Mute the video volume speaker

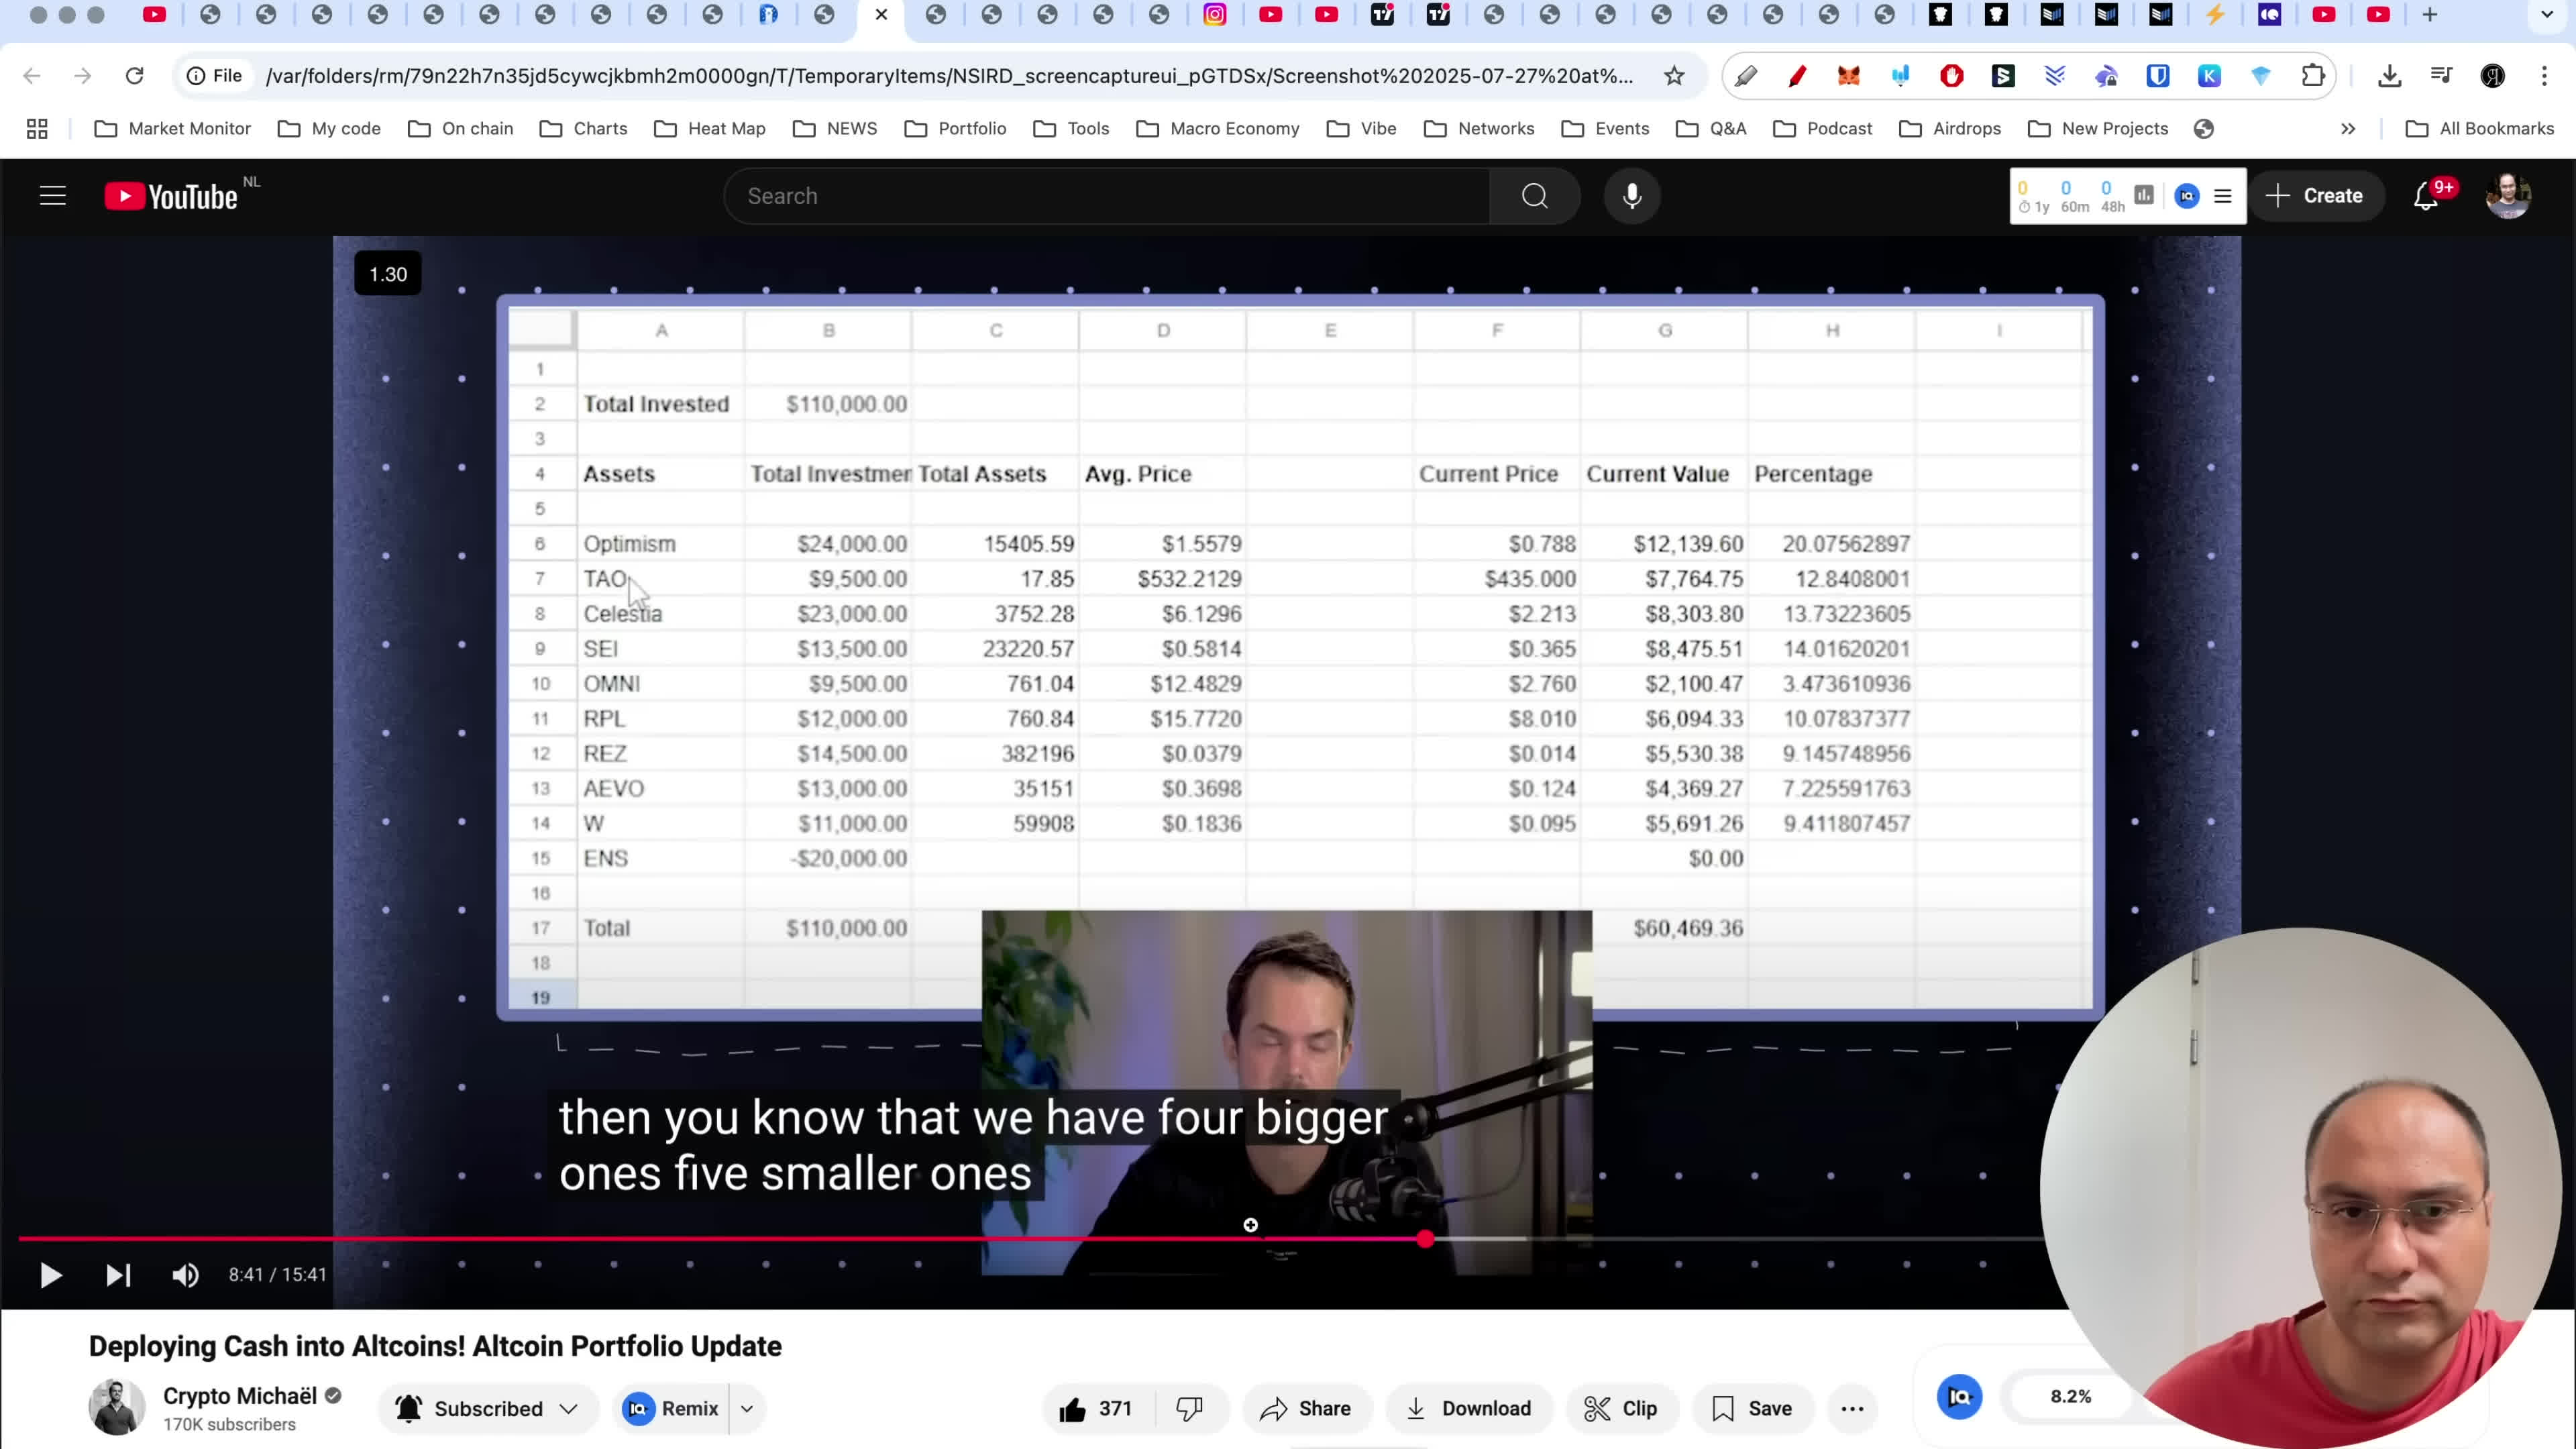click(x=185, y=1274)
